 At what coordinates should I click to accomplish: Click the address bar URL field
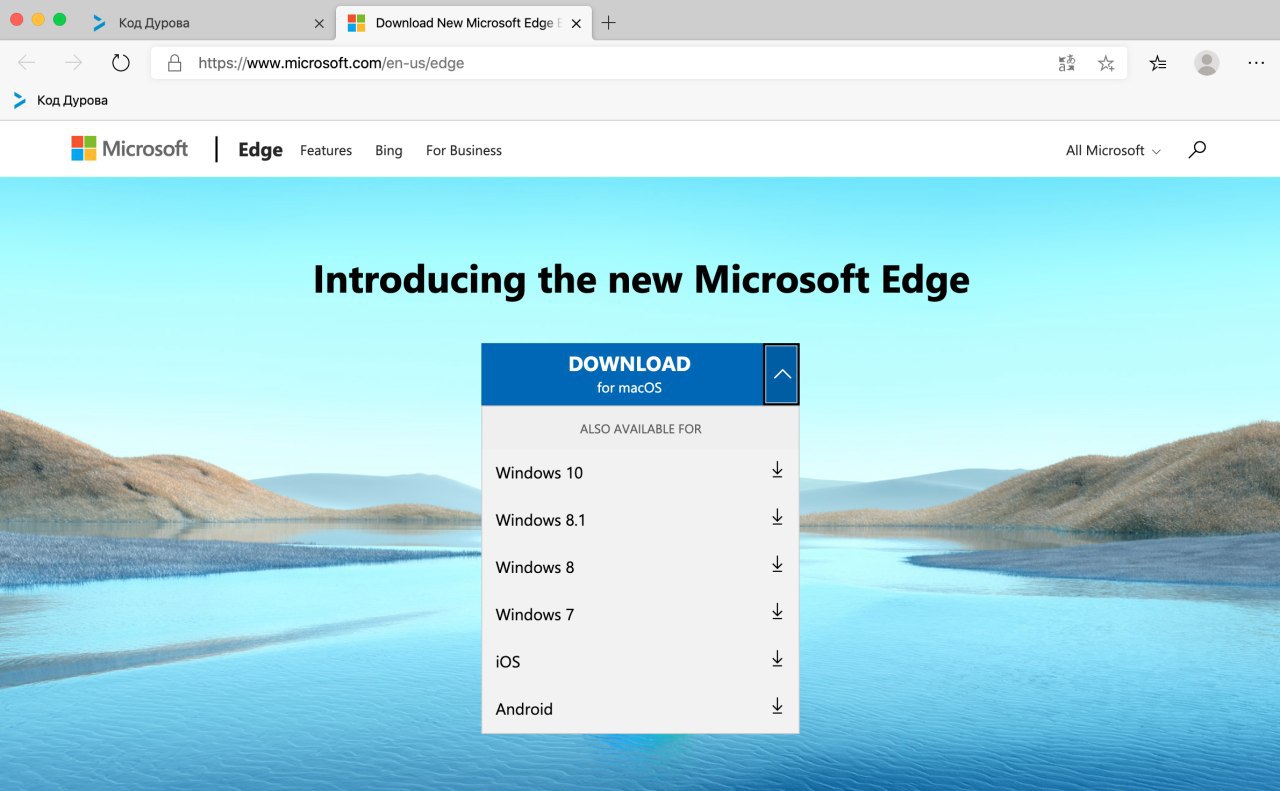(x=600, y=63)
